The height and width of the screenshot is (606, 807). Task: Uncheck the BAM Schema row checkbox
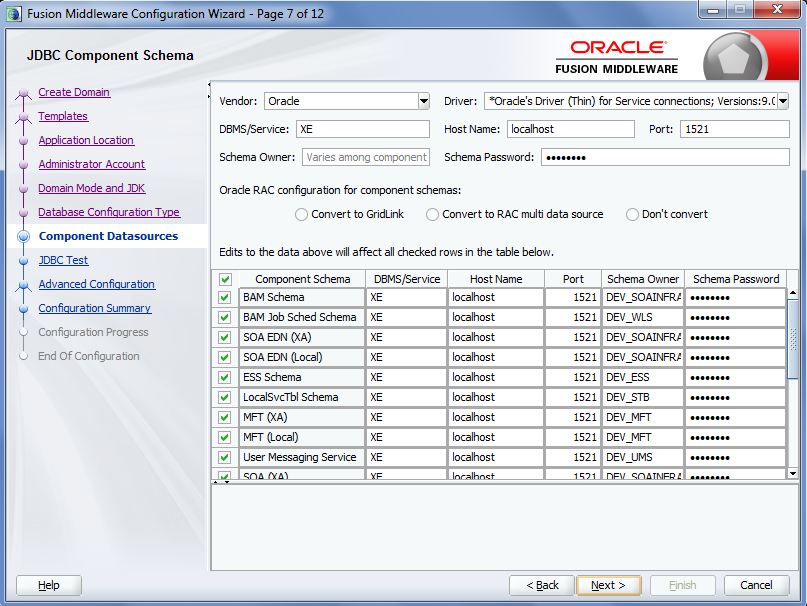click(x=224, y=297)
